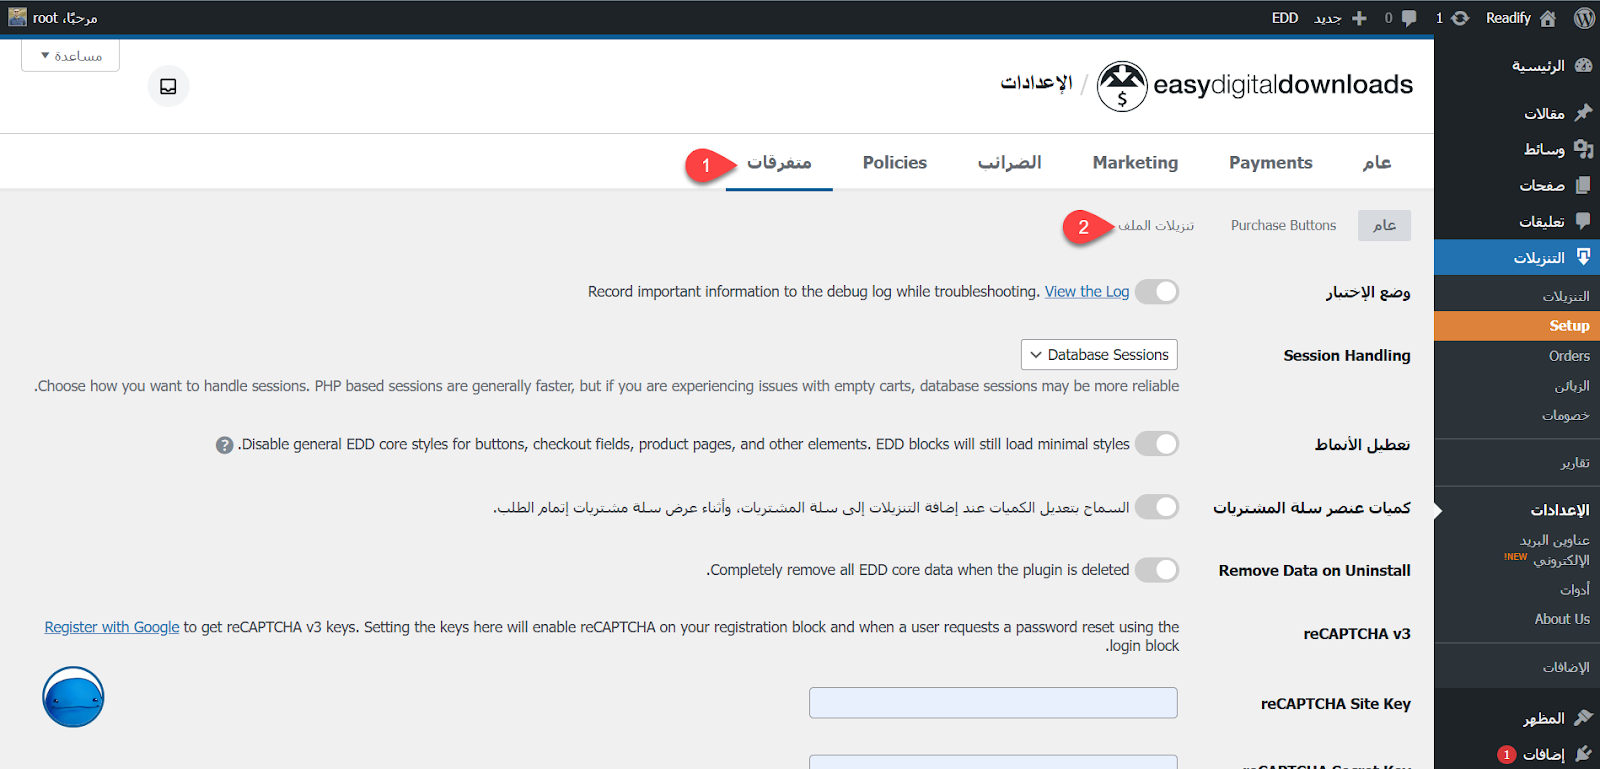
Task: Switch to the Policies tab
Action: point(895,162)
